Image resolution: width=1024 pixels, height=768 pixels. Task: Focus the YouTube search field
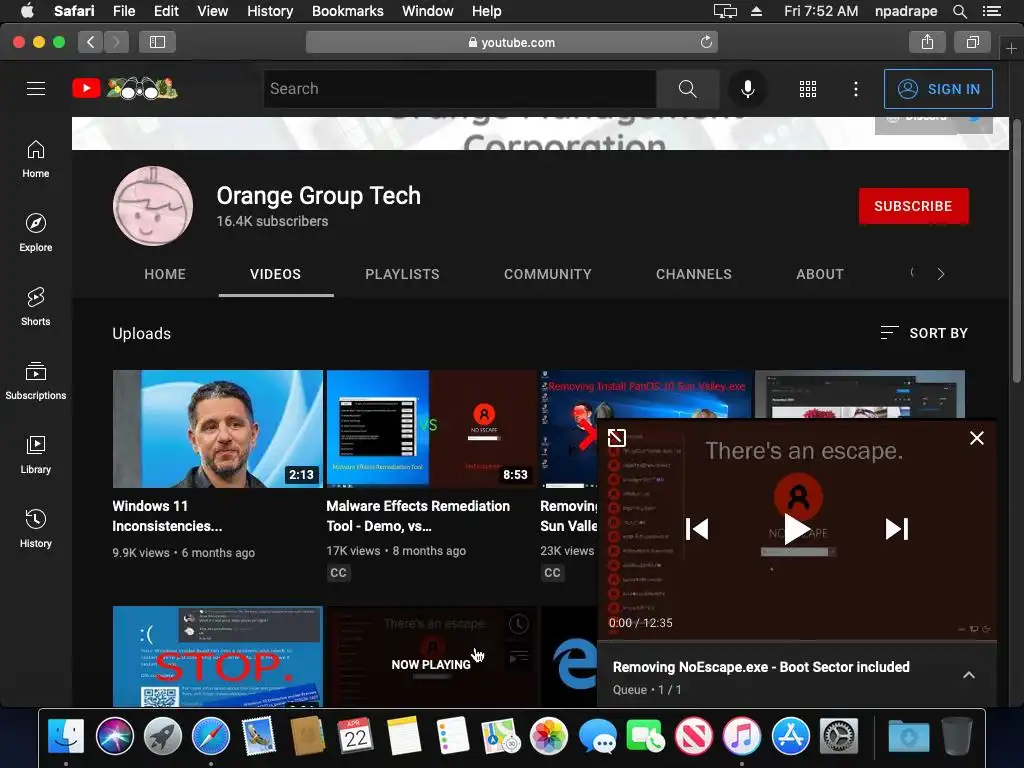click(x=460, y=89)
